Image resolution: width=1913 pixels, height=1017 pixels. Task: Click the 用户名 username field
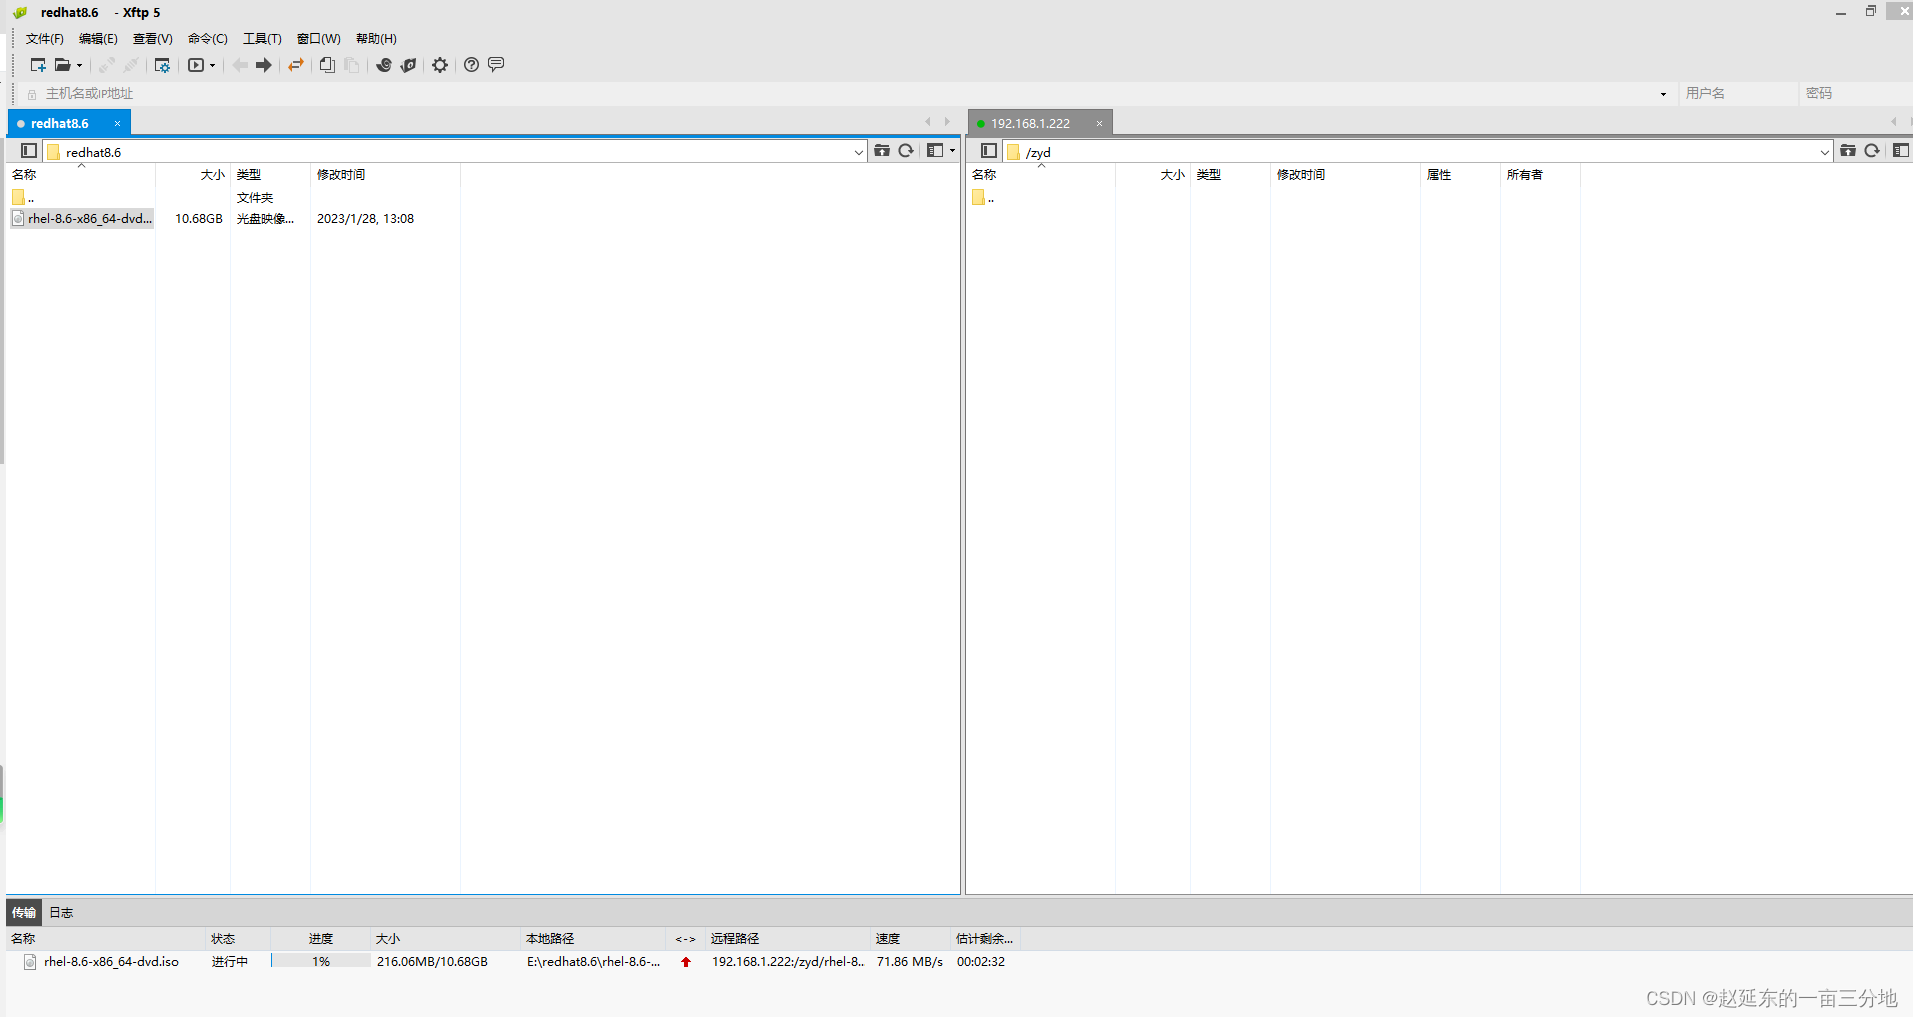[x=1738, y=93]
